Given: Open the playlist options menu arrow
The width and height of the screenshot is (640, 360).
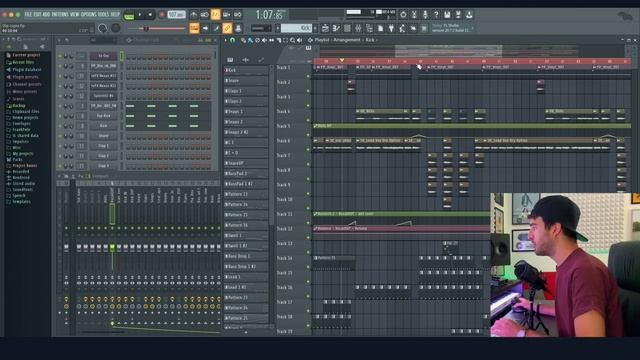Looking at the screenshot, I should (226, 40).
